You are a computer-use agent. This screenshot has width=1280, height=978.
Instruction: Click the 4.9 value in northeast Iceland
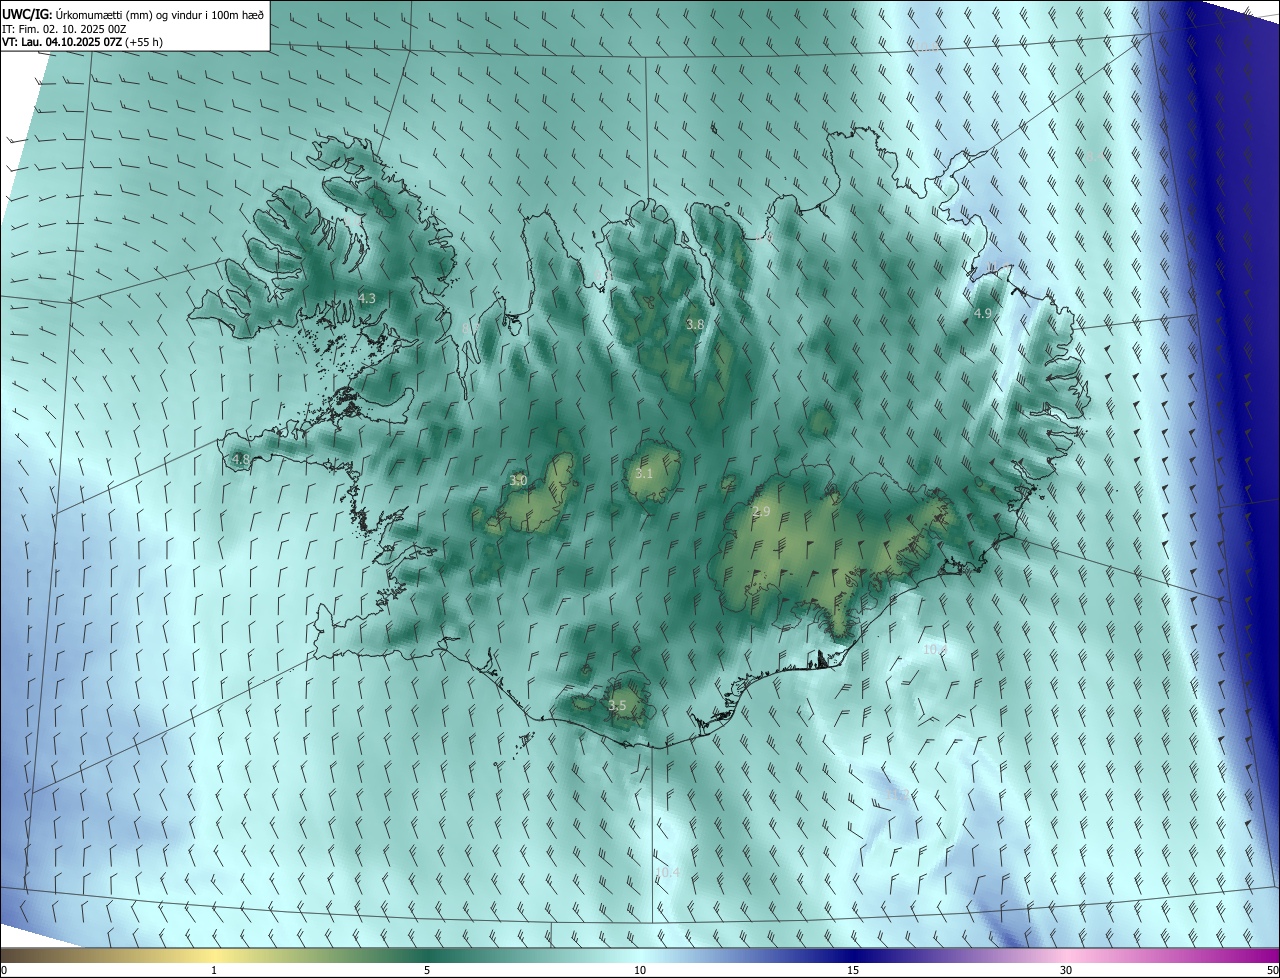pyautogui.click(x=982, y=314)
